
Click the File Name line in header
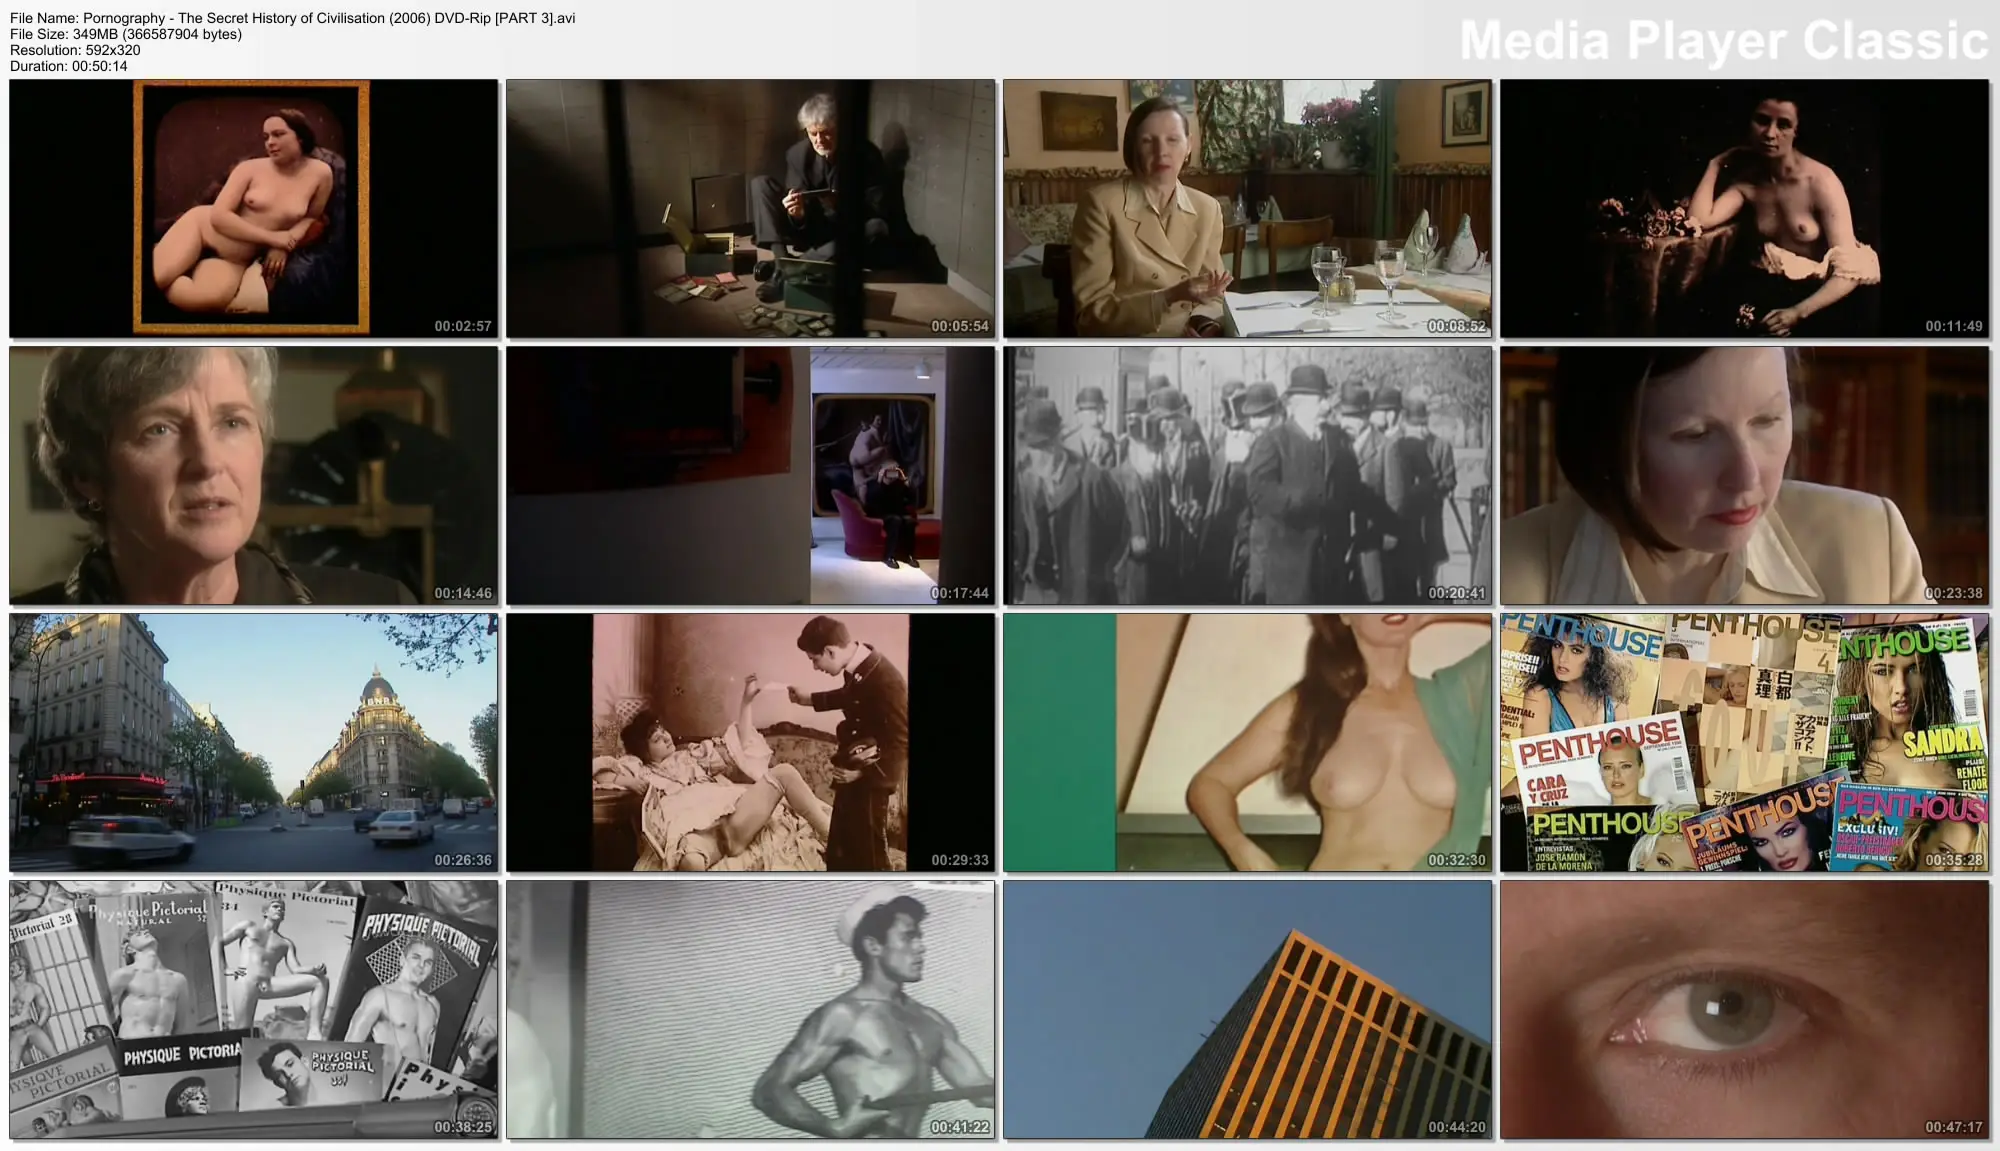pyautogui.click(x=293, y=18)
